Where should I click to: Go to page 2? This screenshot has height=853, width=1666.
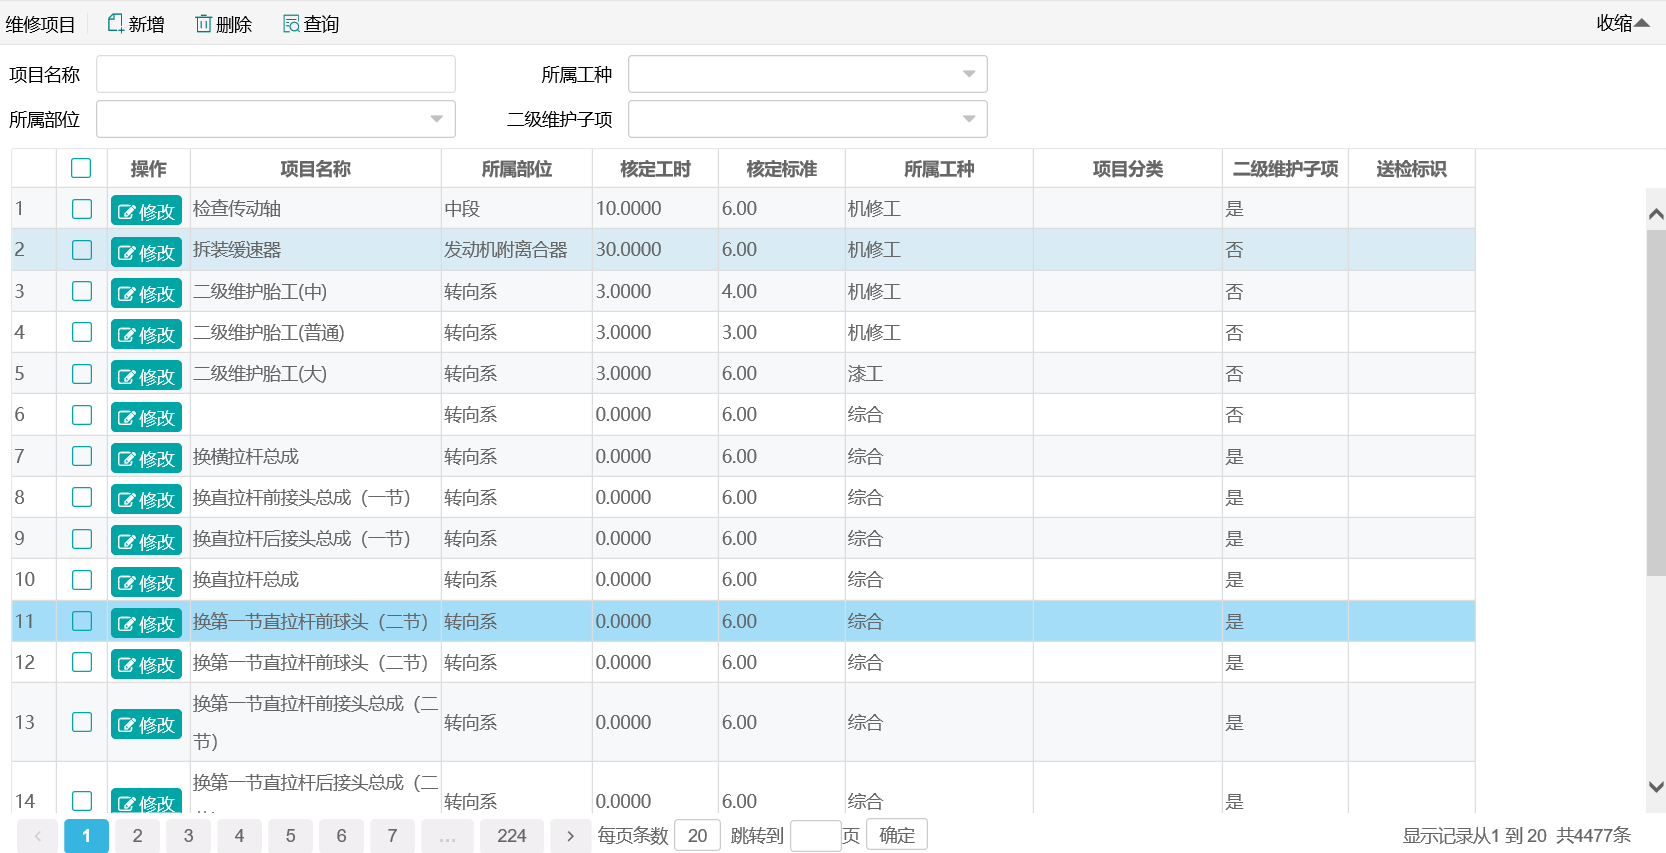[x=137, y=836]
